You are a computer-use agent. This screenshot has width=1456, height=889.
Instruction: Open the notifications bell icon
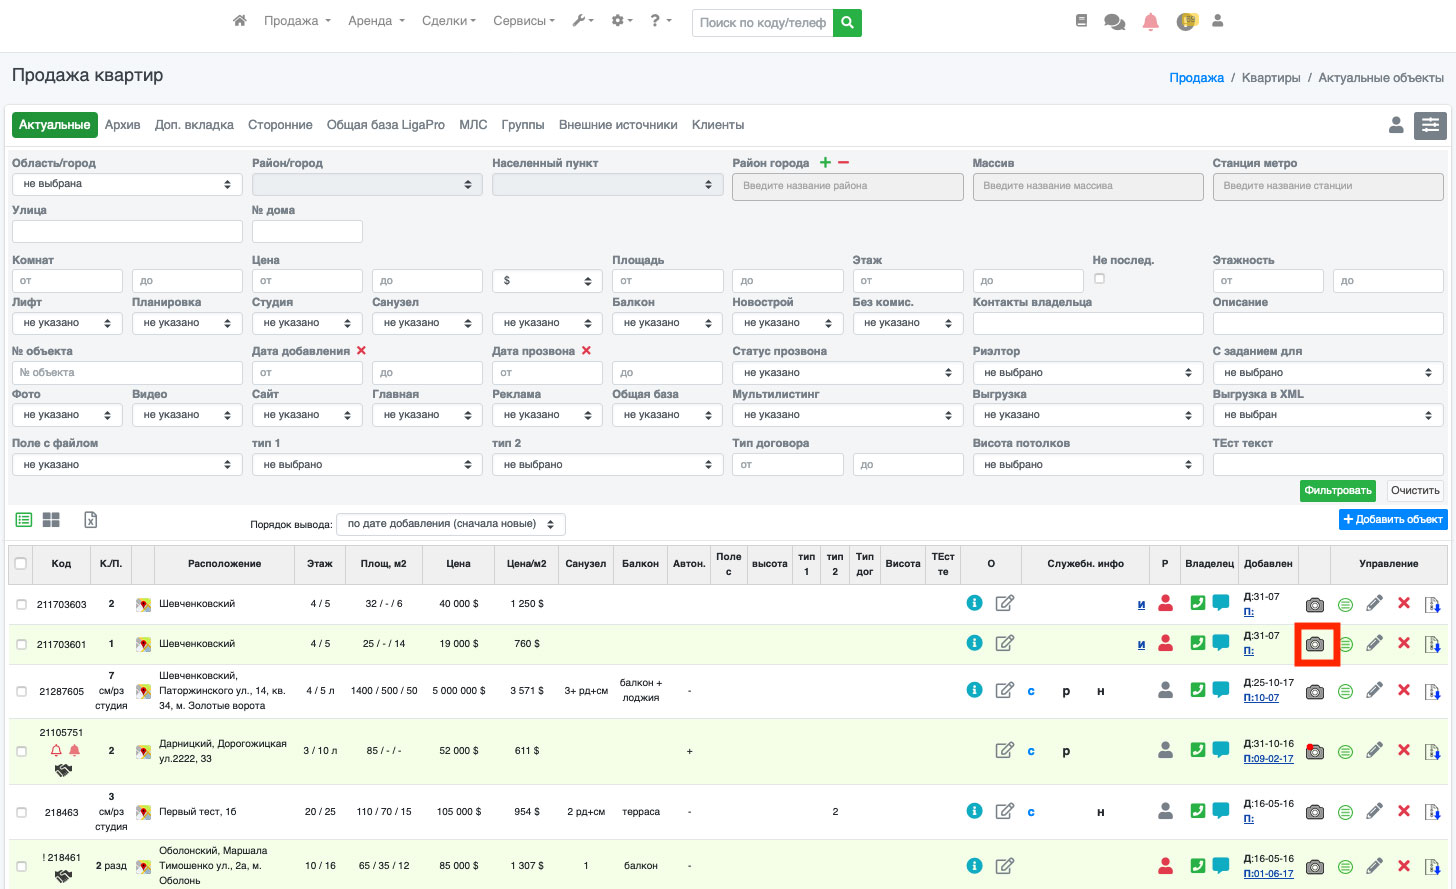click(x=1151, y=21)
